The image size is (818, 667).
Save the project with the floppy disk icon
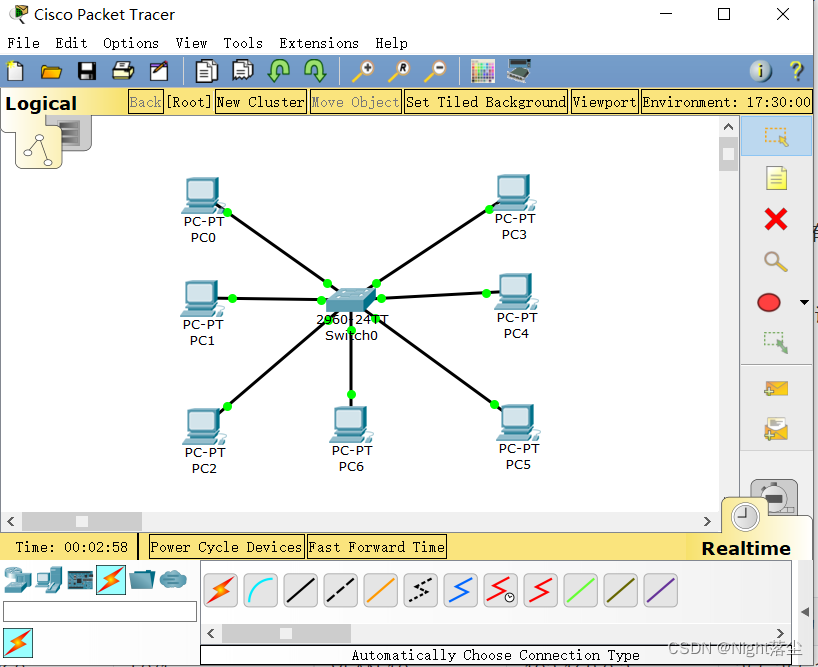click(x=87, y=71)
